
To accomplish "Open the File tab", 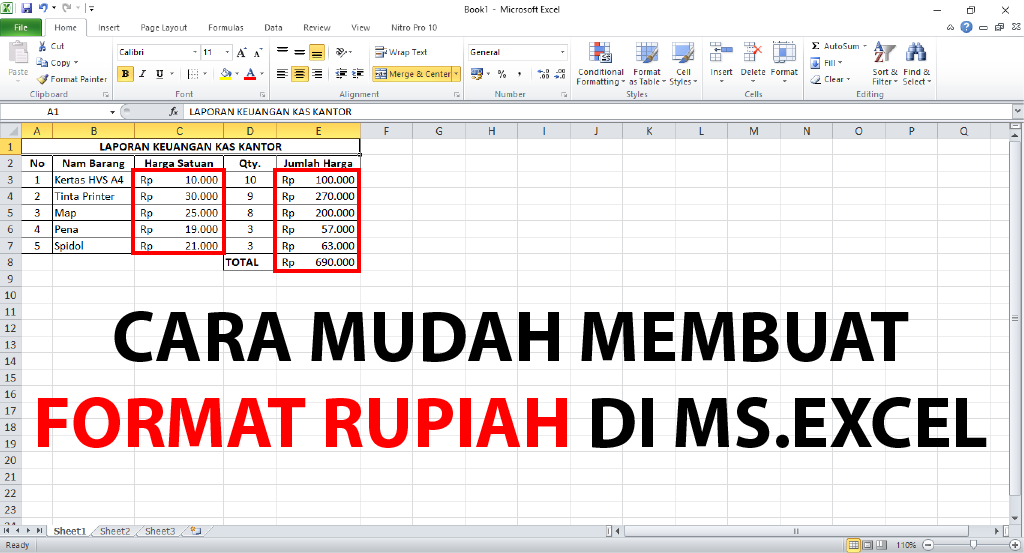I will coord(21,27).
